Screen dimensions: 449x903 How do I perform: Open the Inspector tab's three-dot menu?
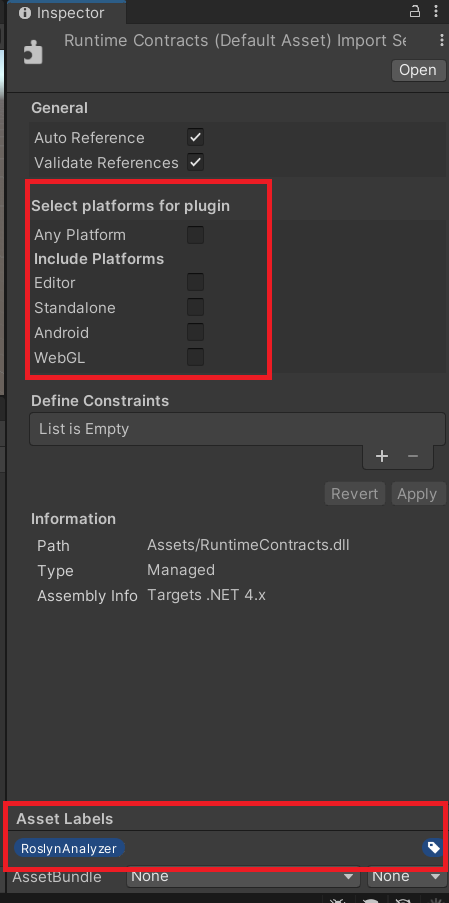(436, 12)
